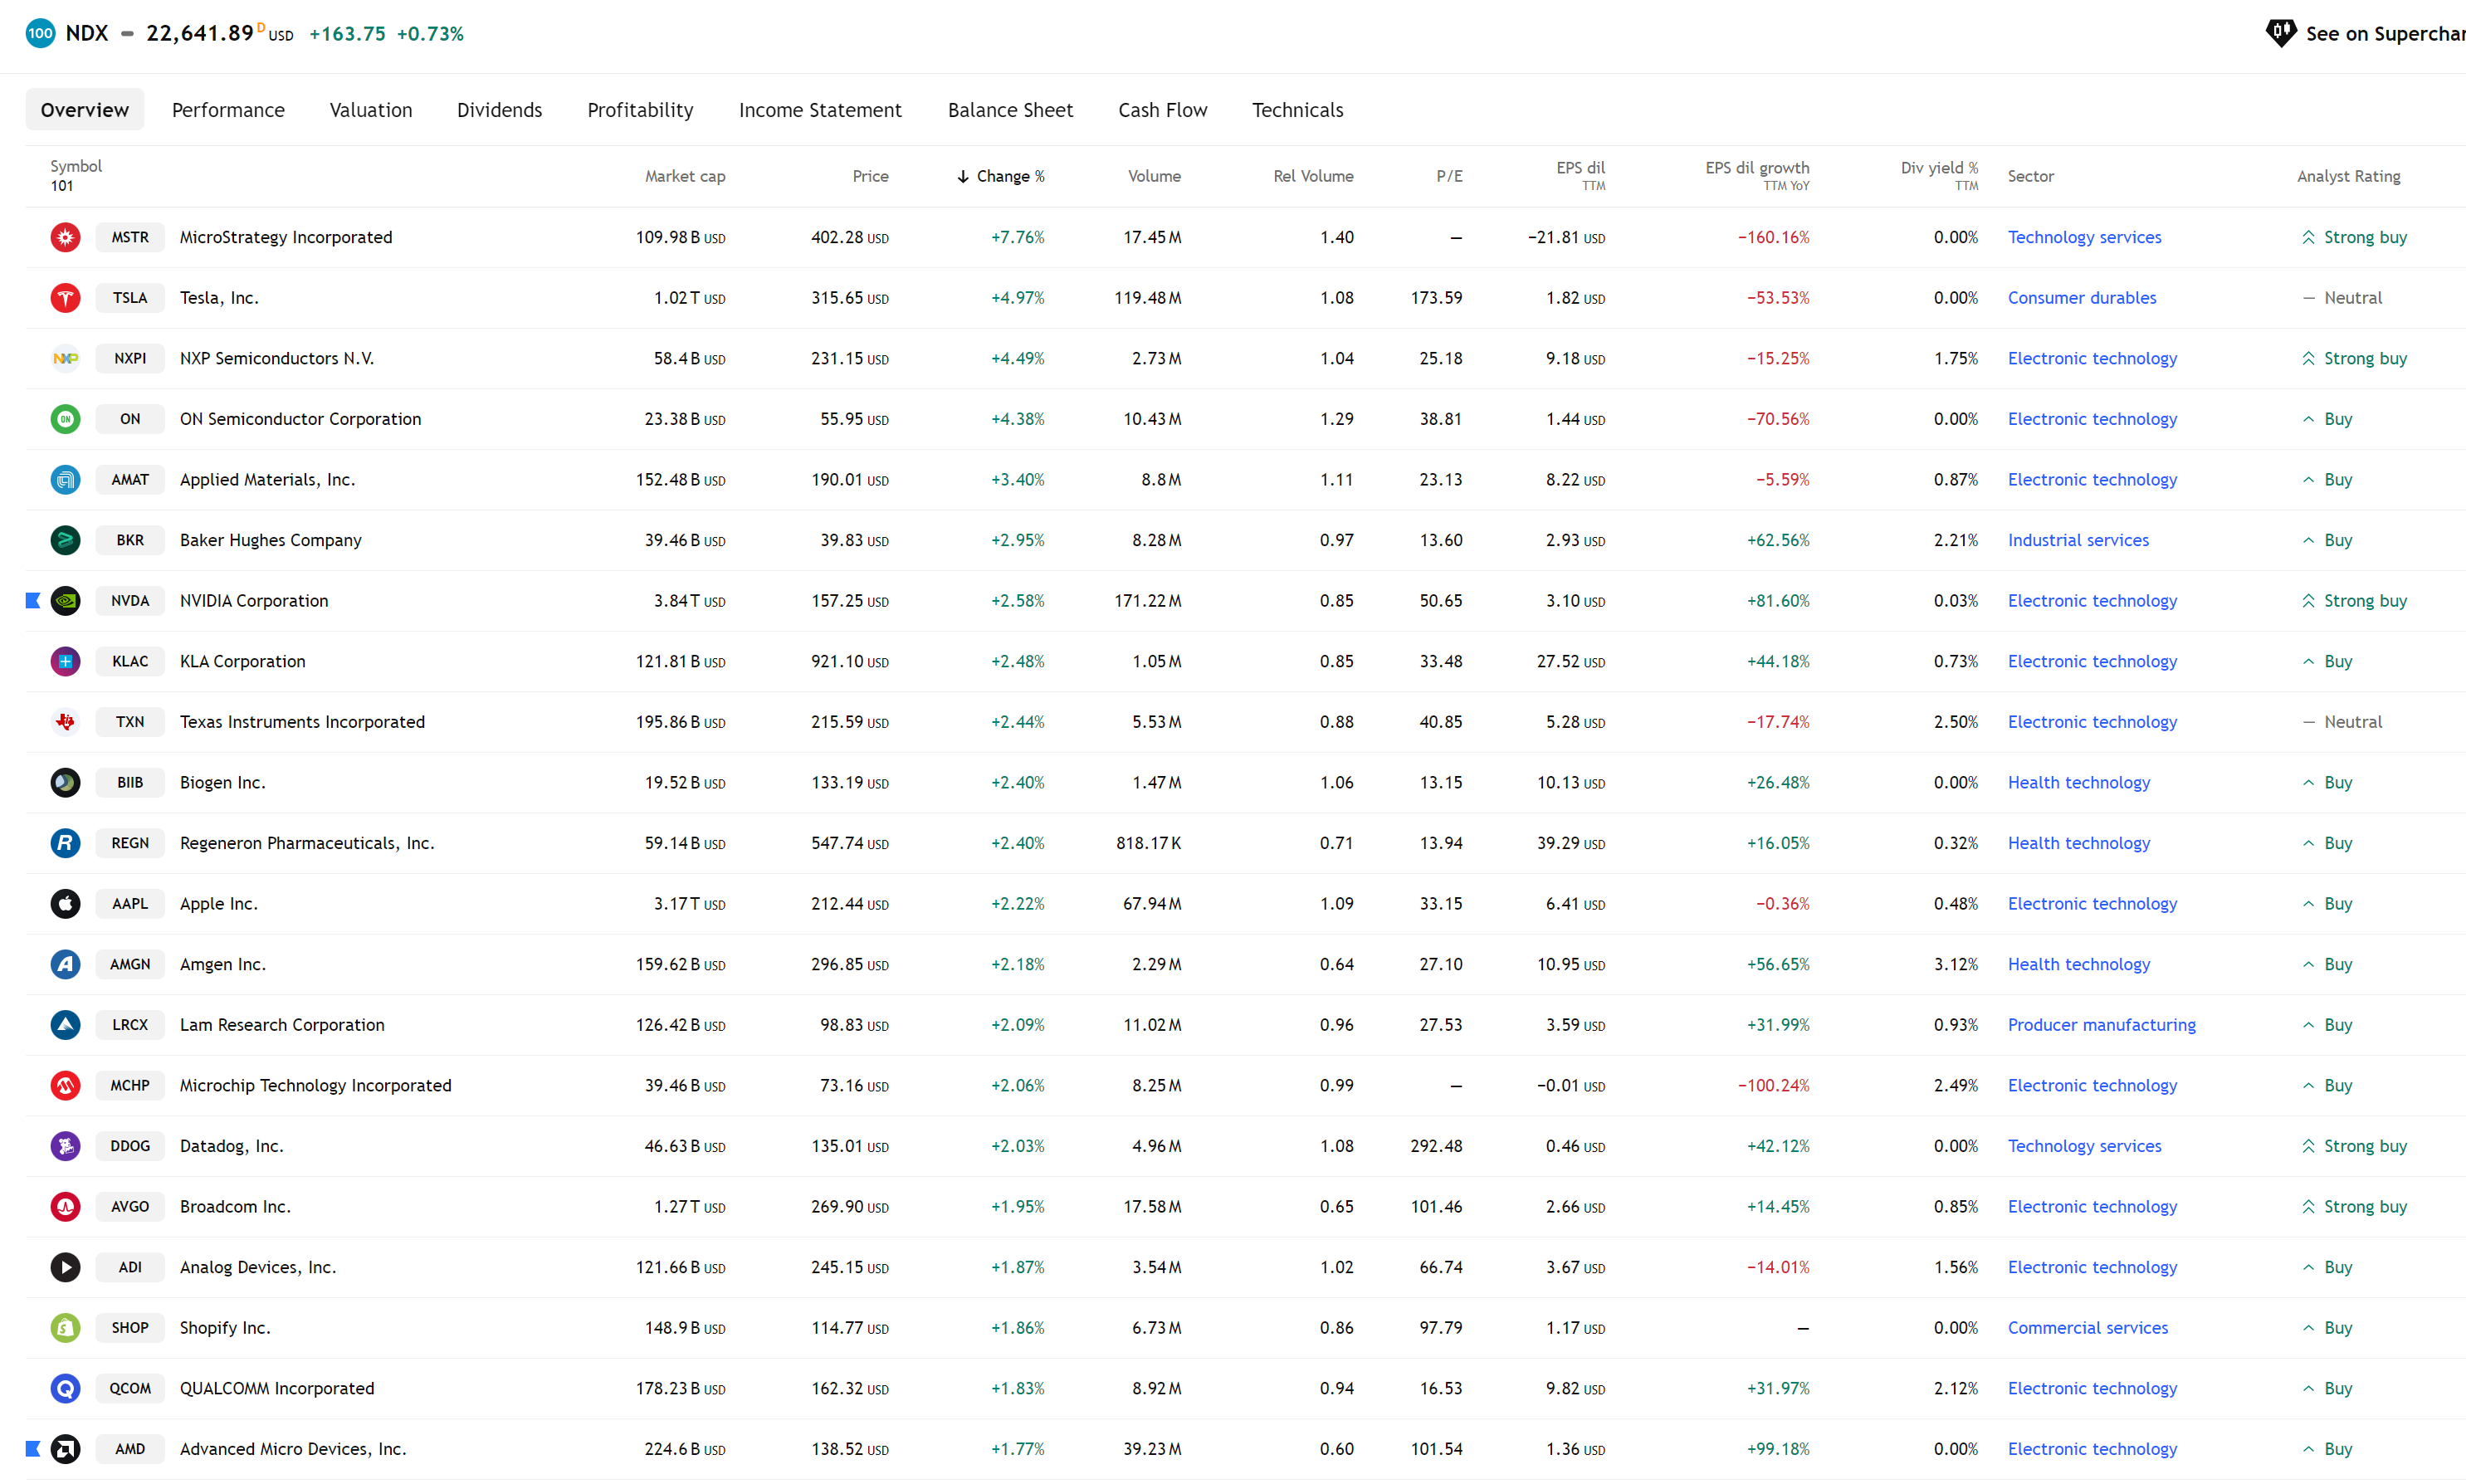Click the EPS dil column header
2466x1484 pixels.
1580,175
